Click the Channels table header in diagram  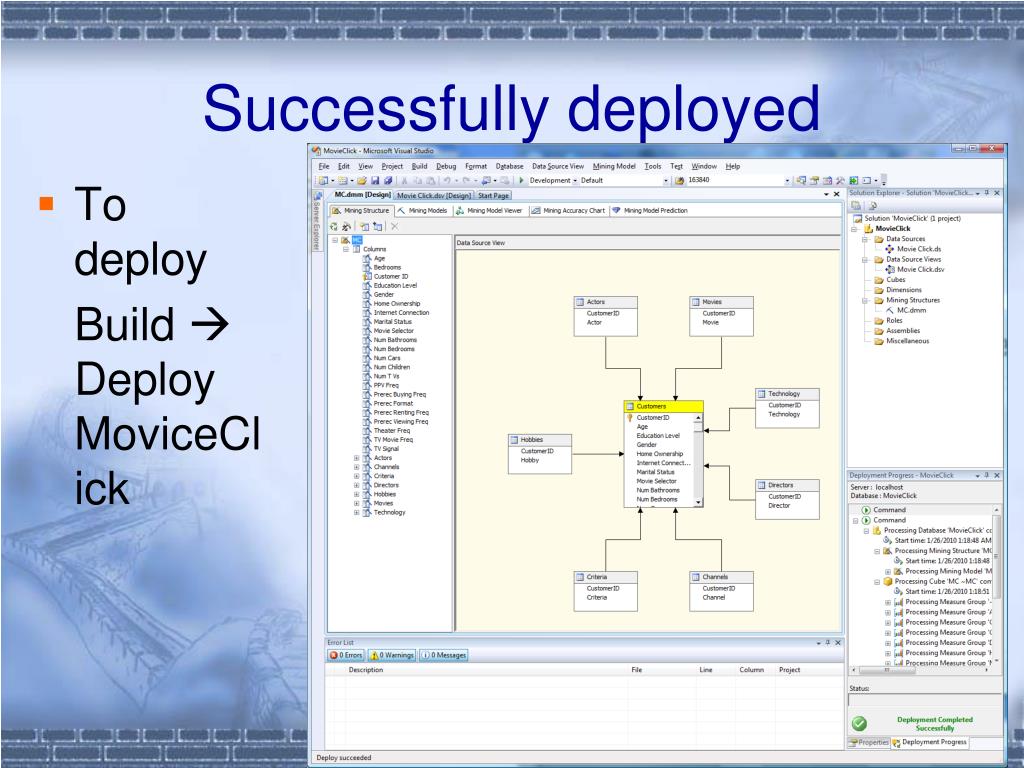[x=721, y=577]
